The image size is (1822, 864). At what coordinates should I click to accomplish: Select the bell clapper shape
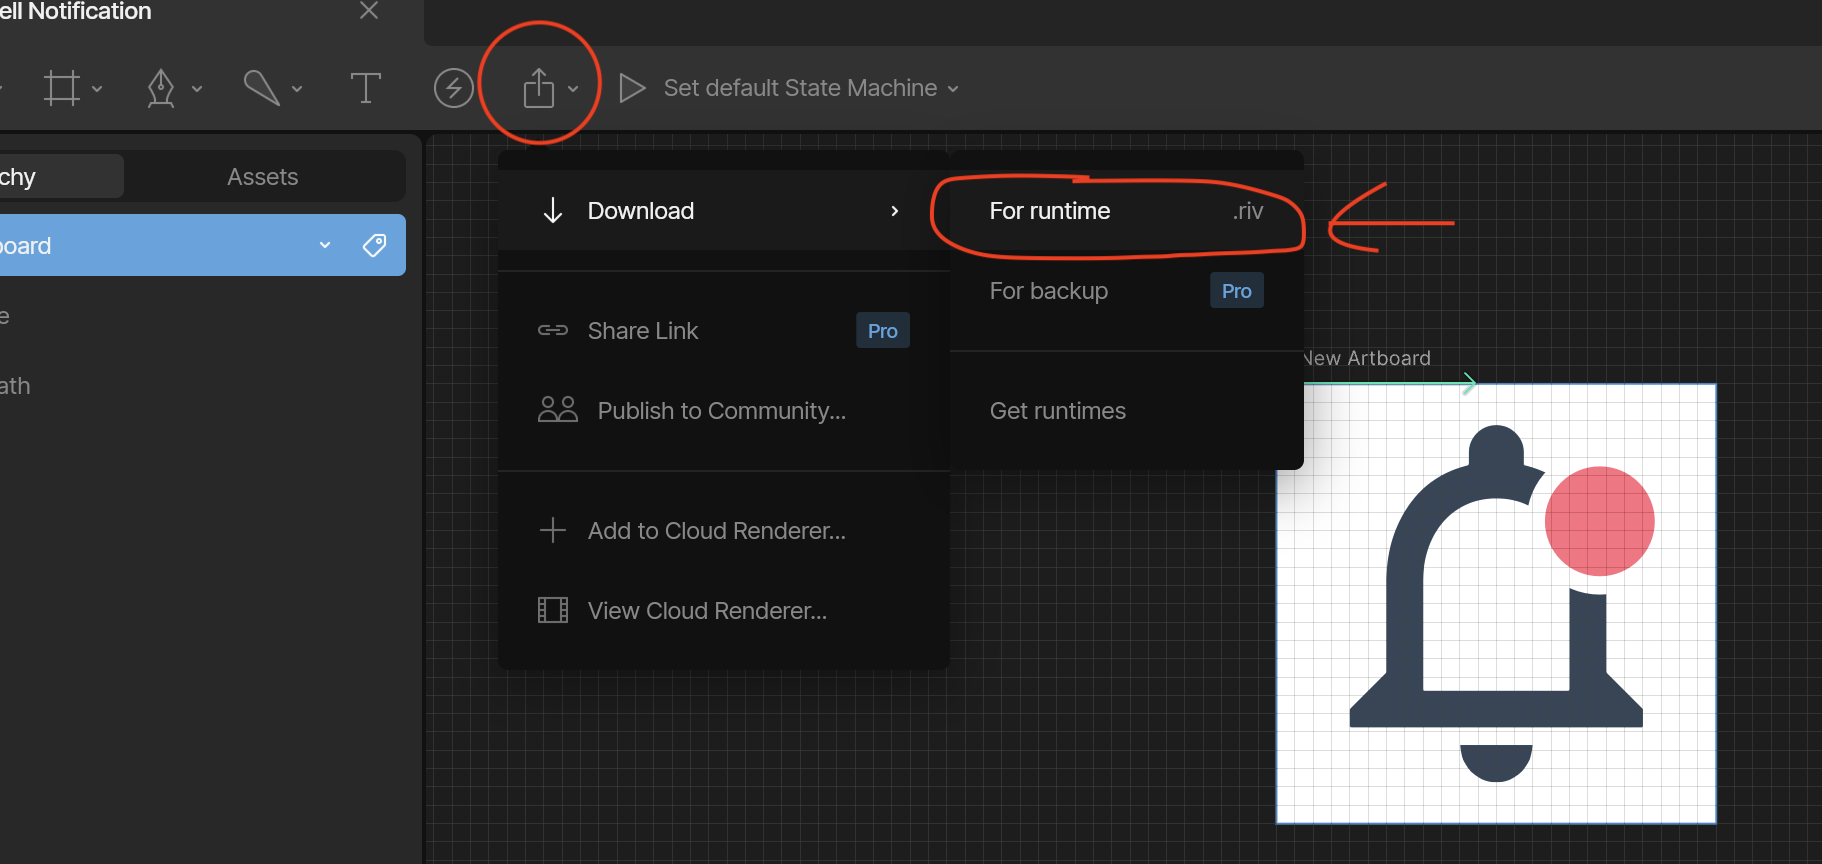pos(1496,763)
